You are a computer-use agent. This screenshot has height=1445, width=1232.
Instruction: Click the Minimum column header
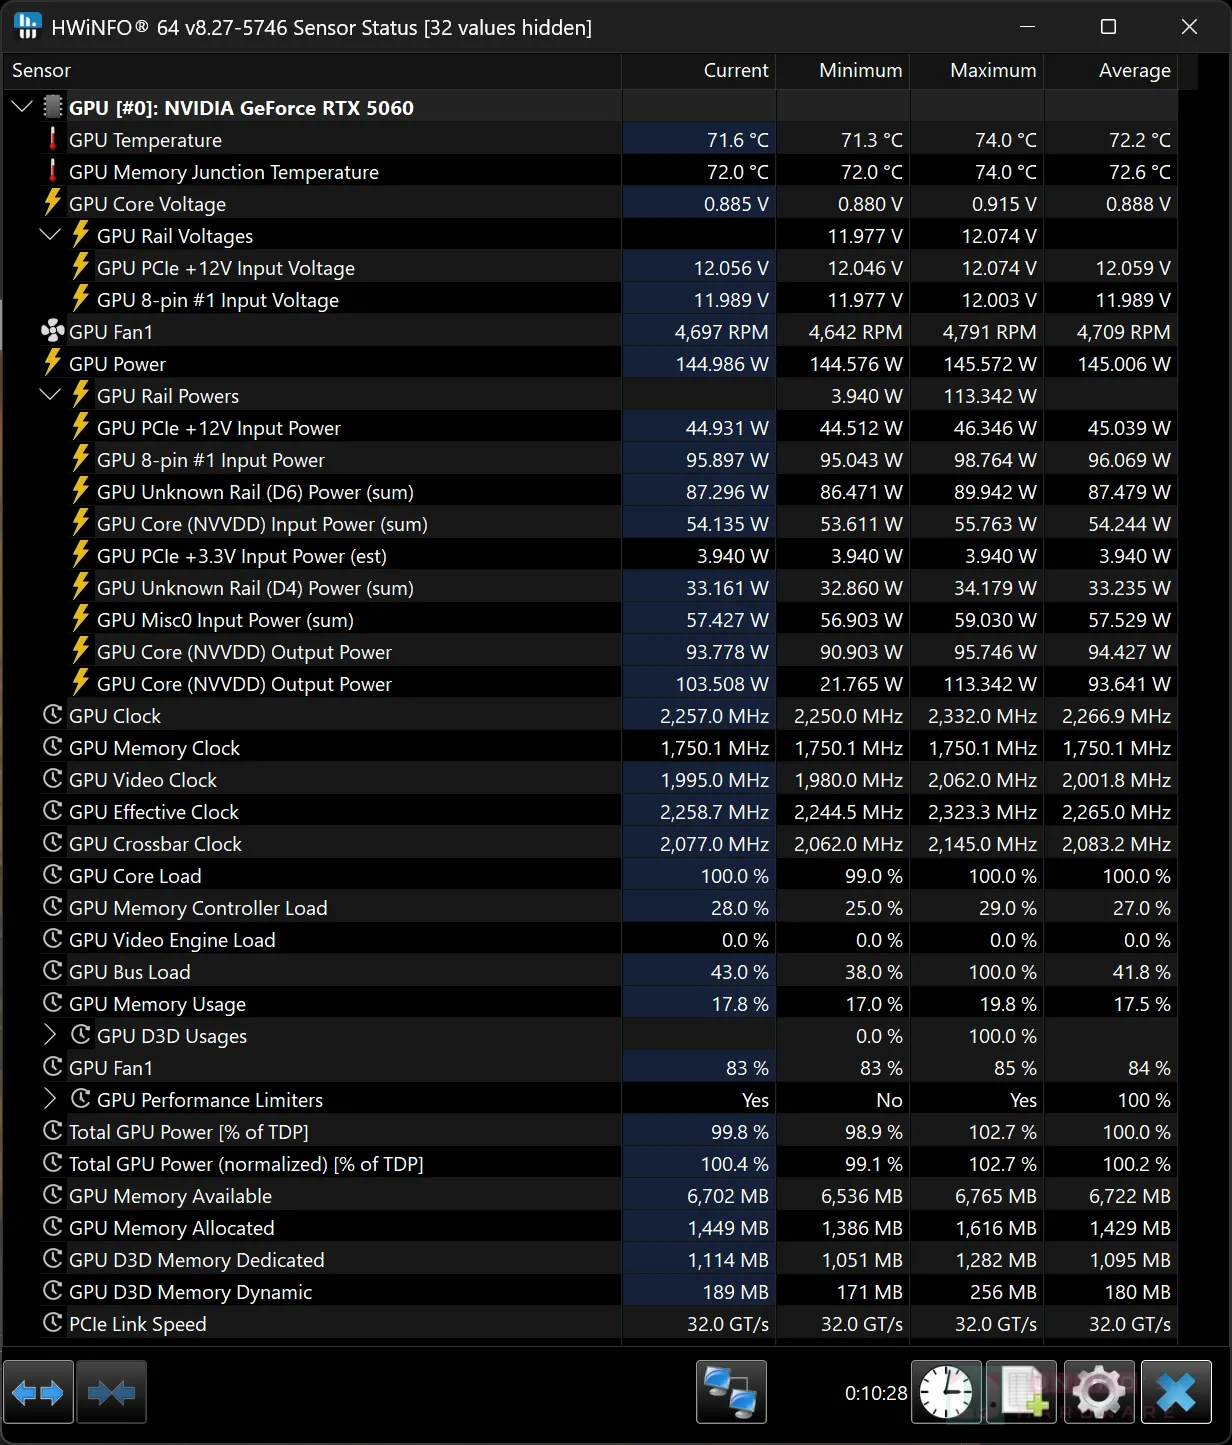click(x=843, y=70)
